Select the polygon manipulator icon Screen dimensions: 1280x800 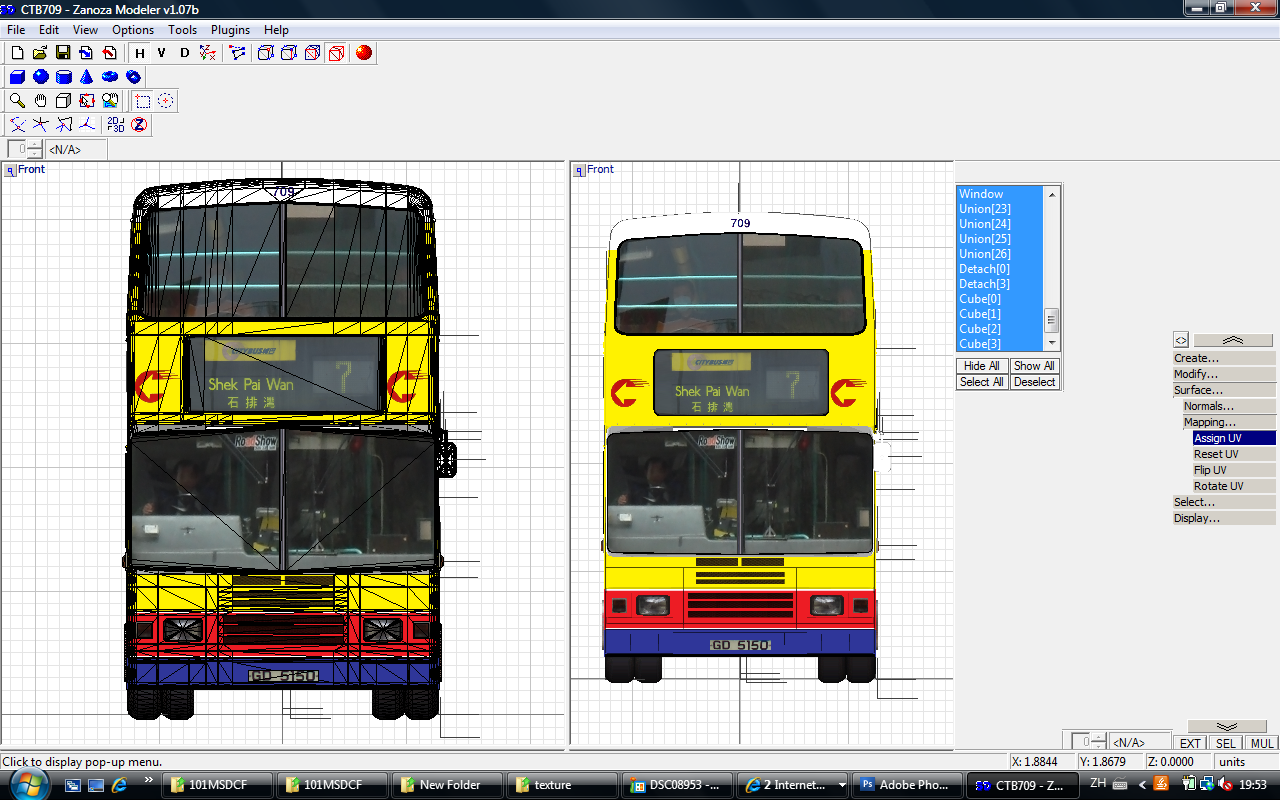(238, 53)
